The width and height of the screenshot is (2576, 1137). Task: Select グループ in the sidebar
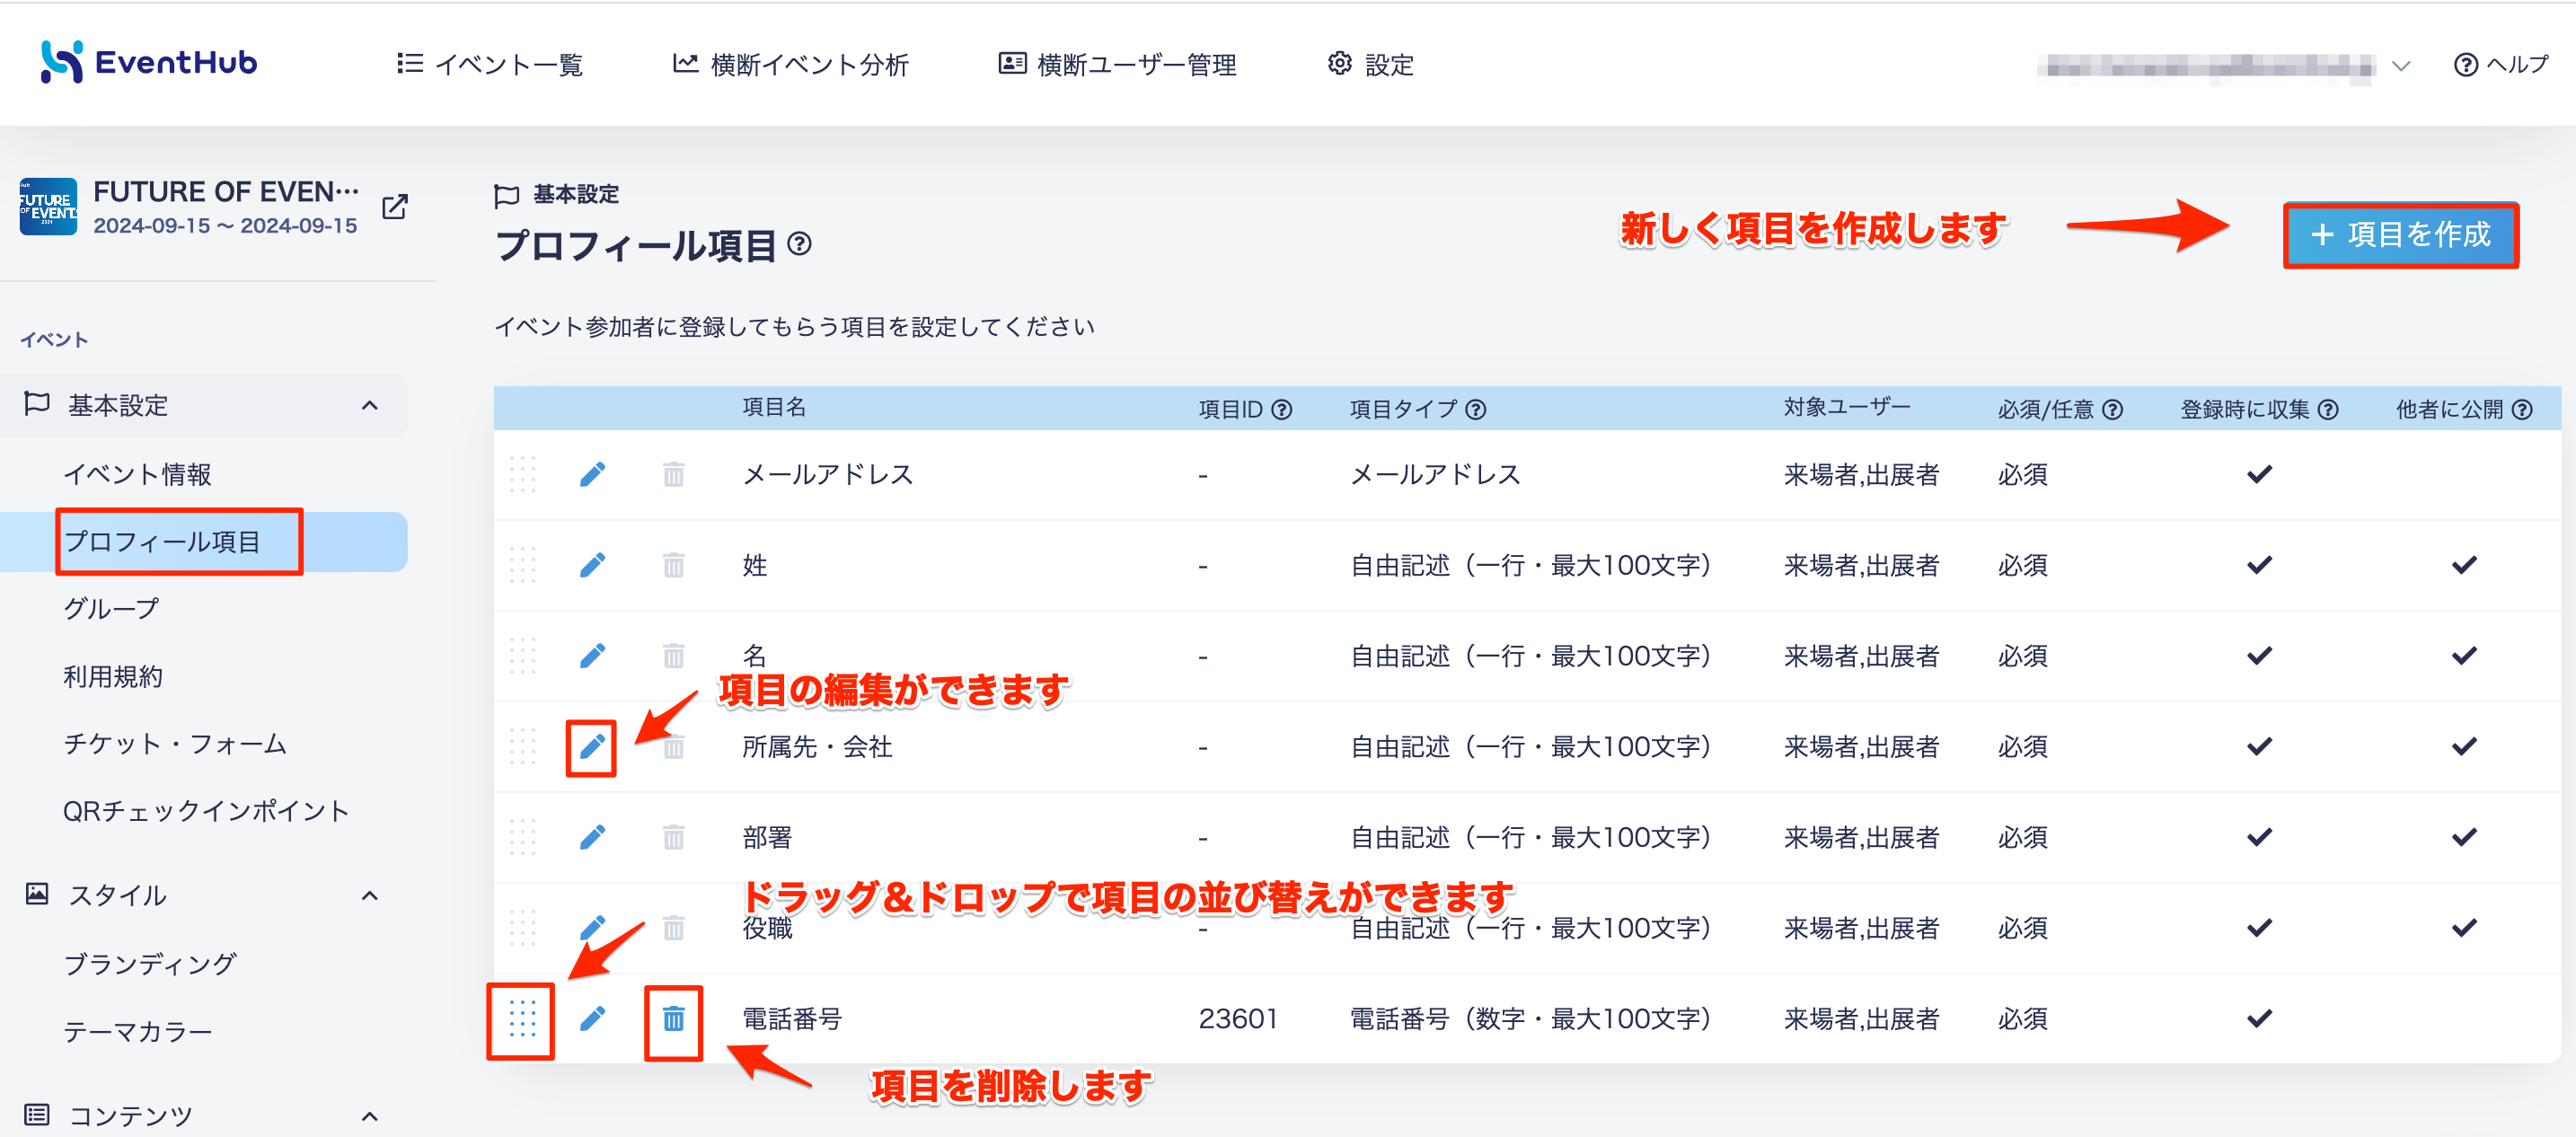point(111,608)
